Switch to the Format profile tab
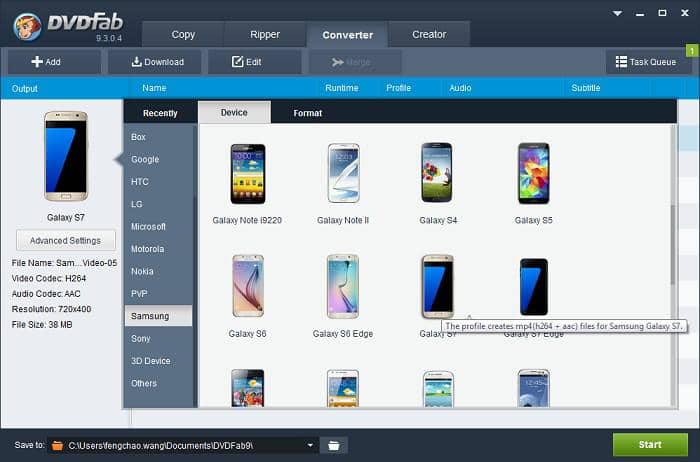 308,113
